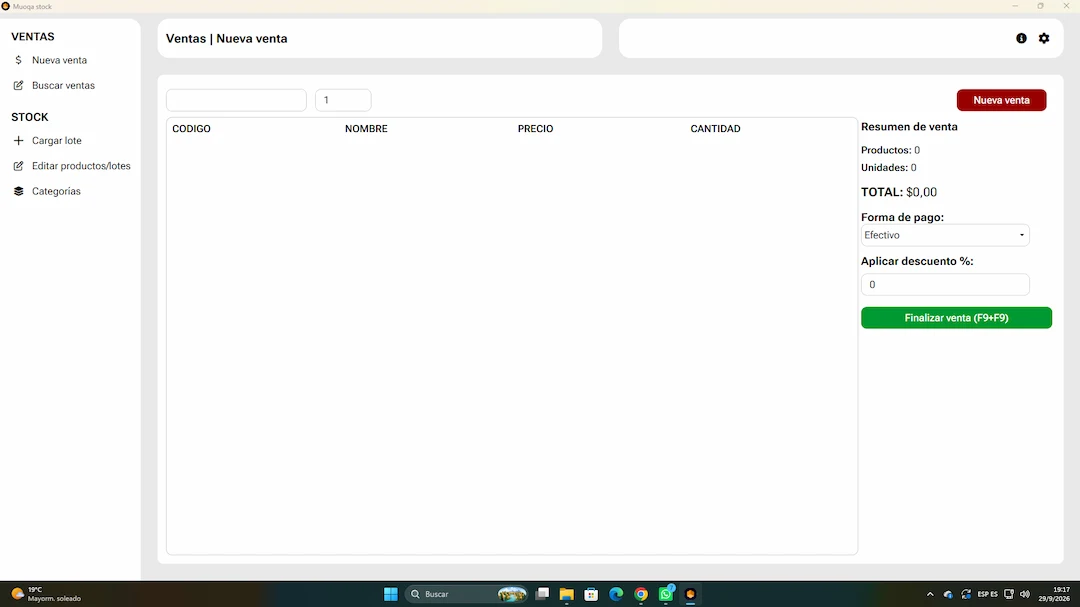
Task: Click Finalizar venta (F9+F9) button
Action: [x=956, y=318]
